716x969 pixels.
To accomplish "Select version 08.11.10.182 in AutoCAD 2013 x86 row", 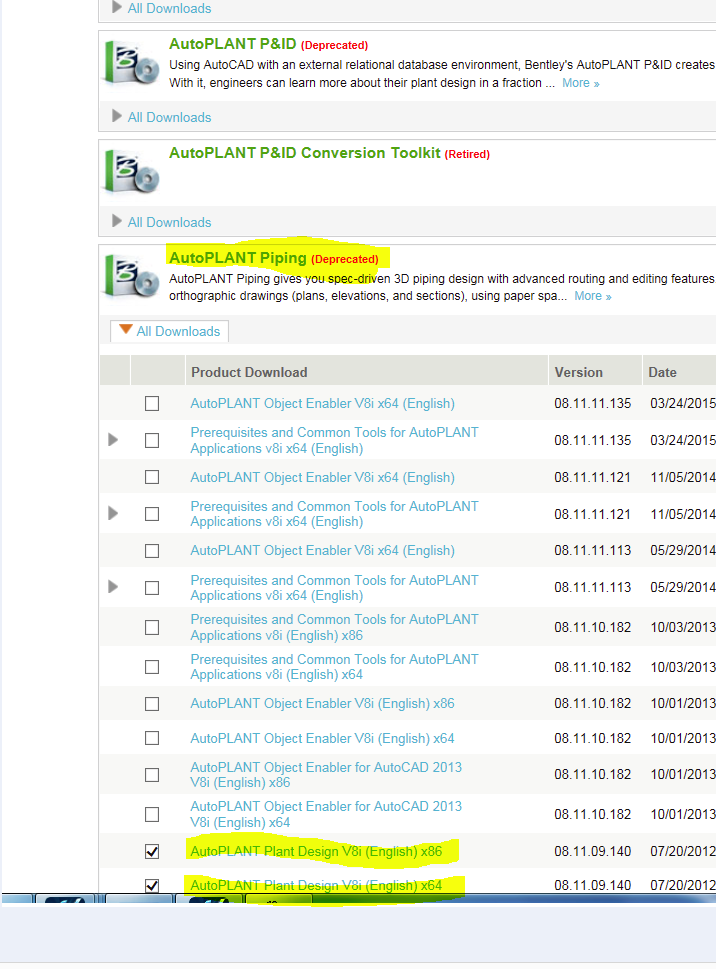I will tap(592, 774).
